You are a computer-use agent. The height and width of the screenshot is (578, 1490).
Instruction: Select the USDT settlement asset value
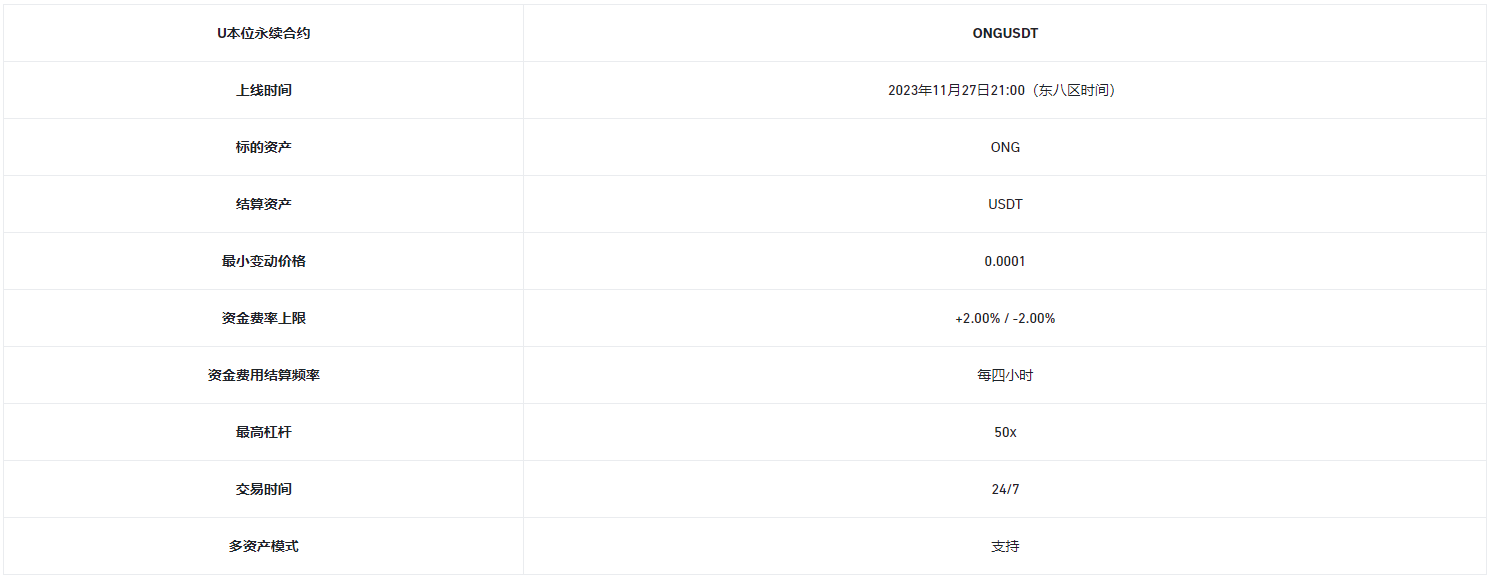point(1005,204)
